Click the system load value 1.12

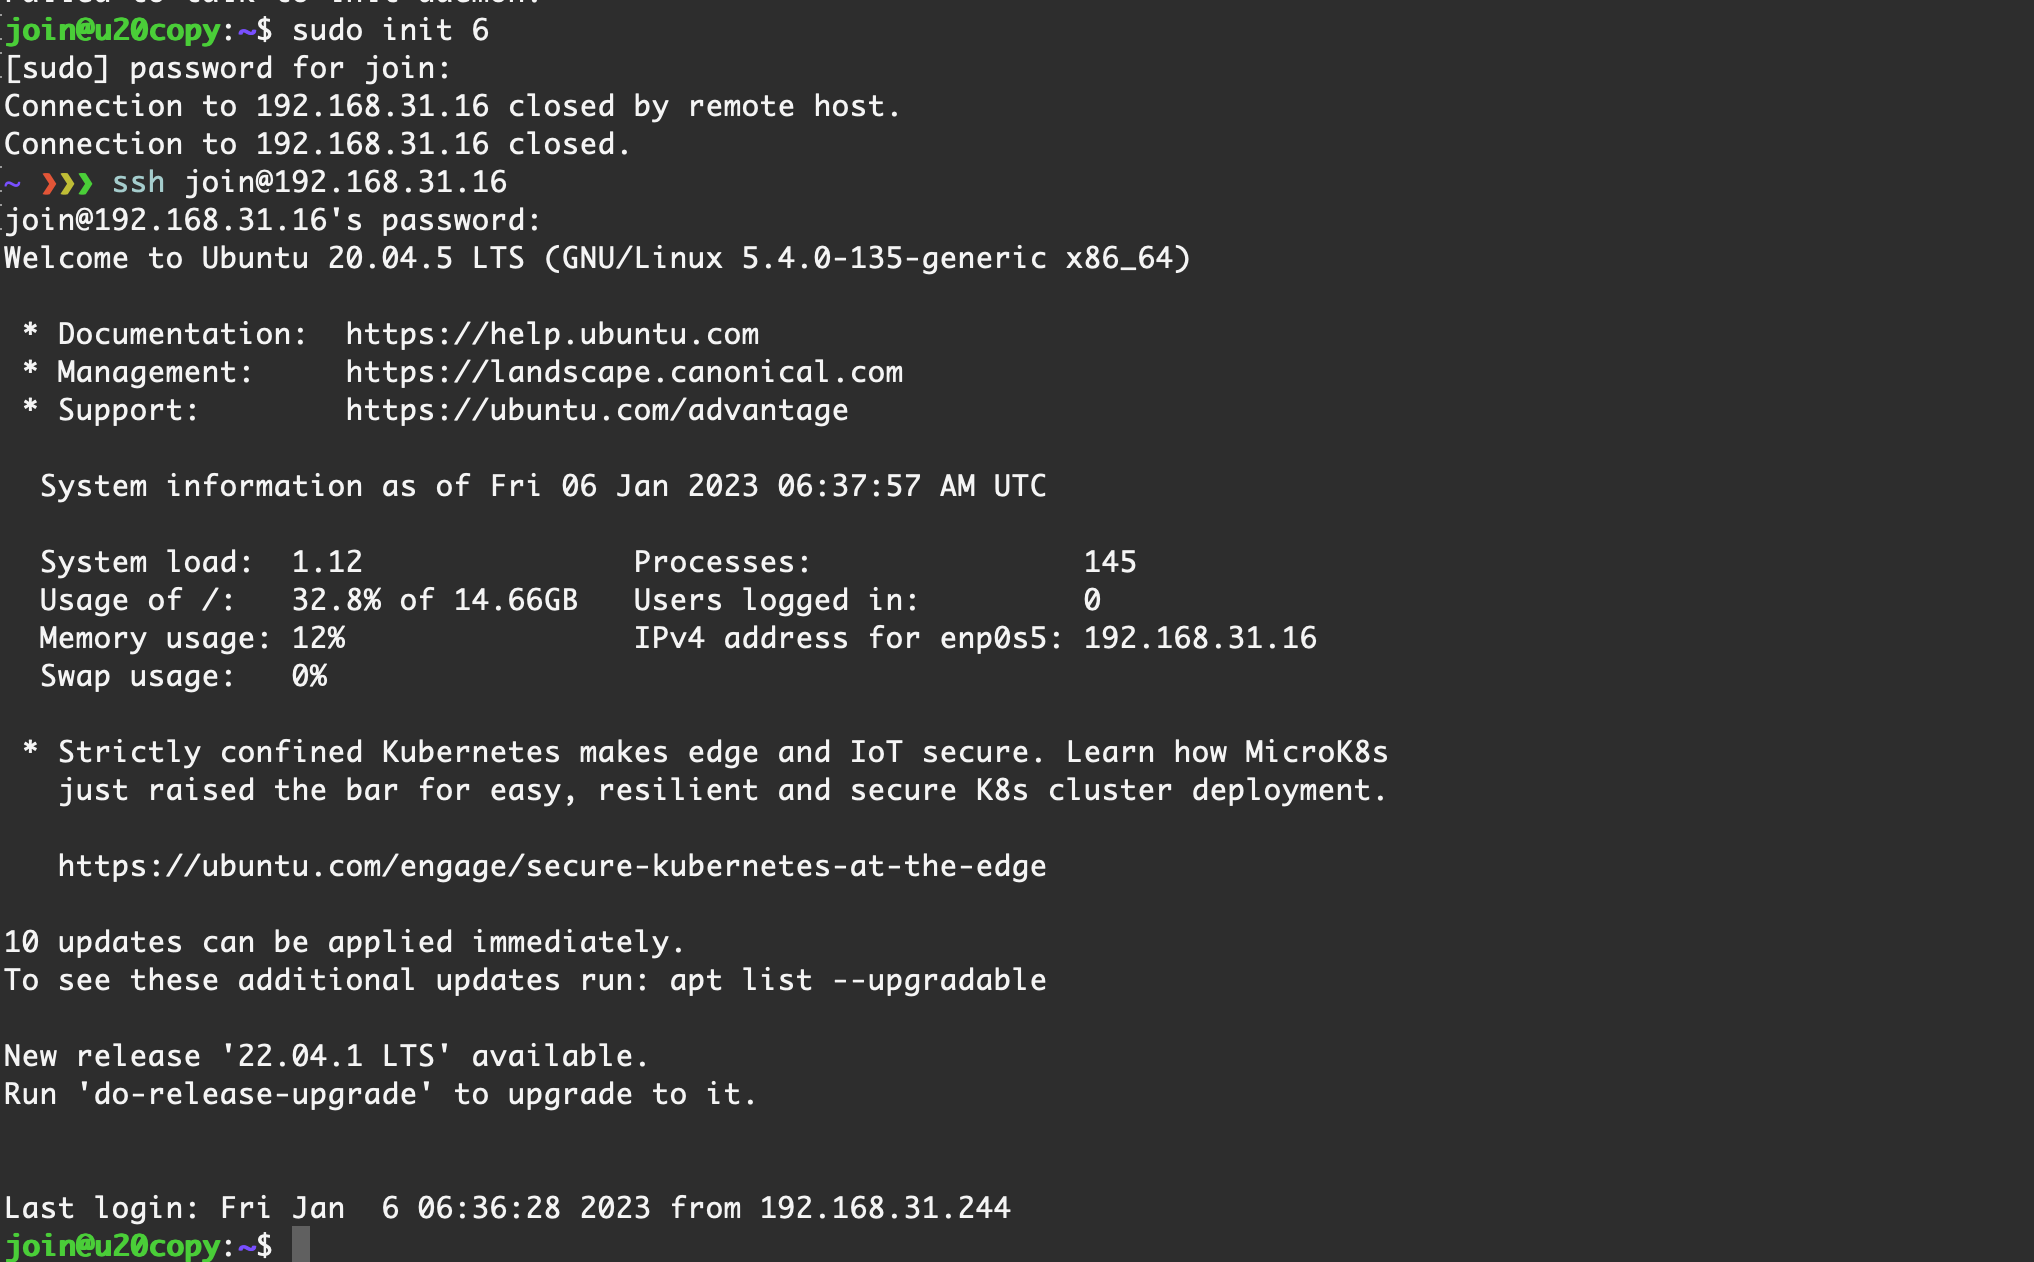point(327,562)
